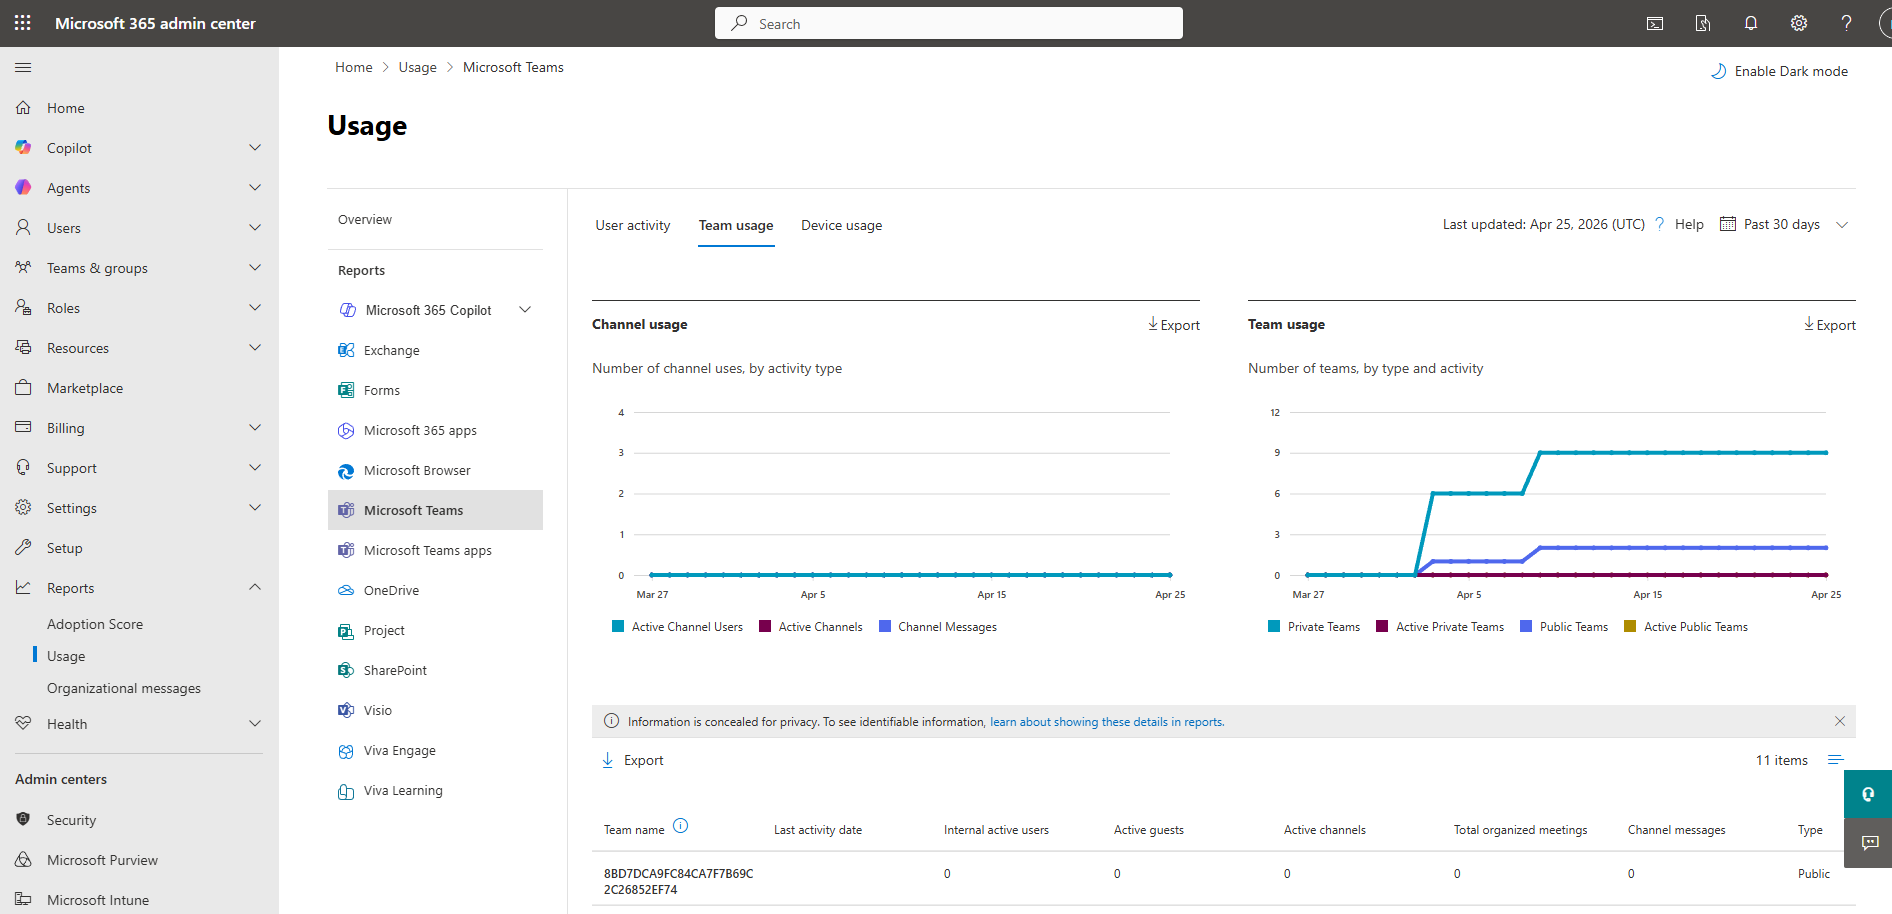Toggle Channel Messages legend series
Image resolution: width=1892 pixels, height=914 pixels.
click(938, 627)
